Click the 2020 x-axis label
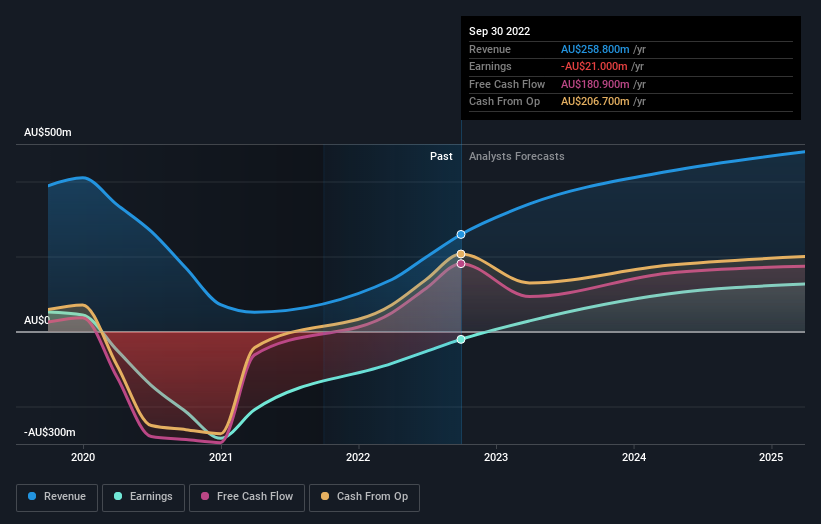This screenshot has height=524, width=821. point(83,458)
